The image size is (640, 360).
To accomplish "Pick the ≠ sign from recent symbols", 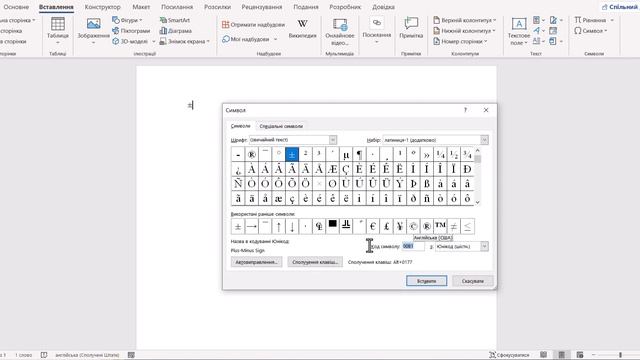I will pos(453,226).
